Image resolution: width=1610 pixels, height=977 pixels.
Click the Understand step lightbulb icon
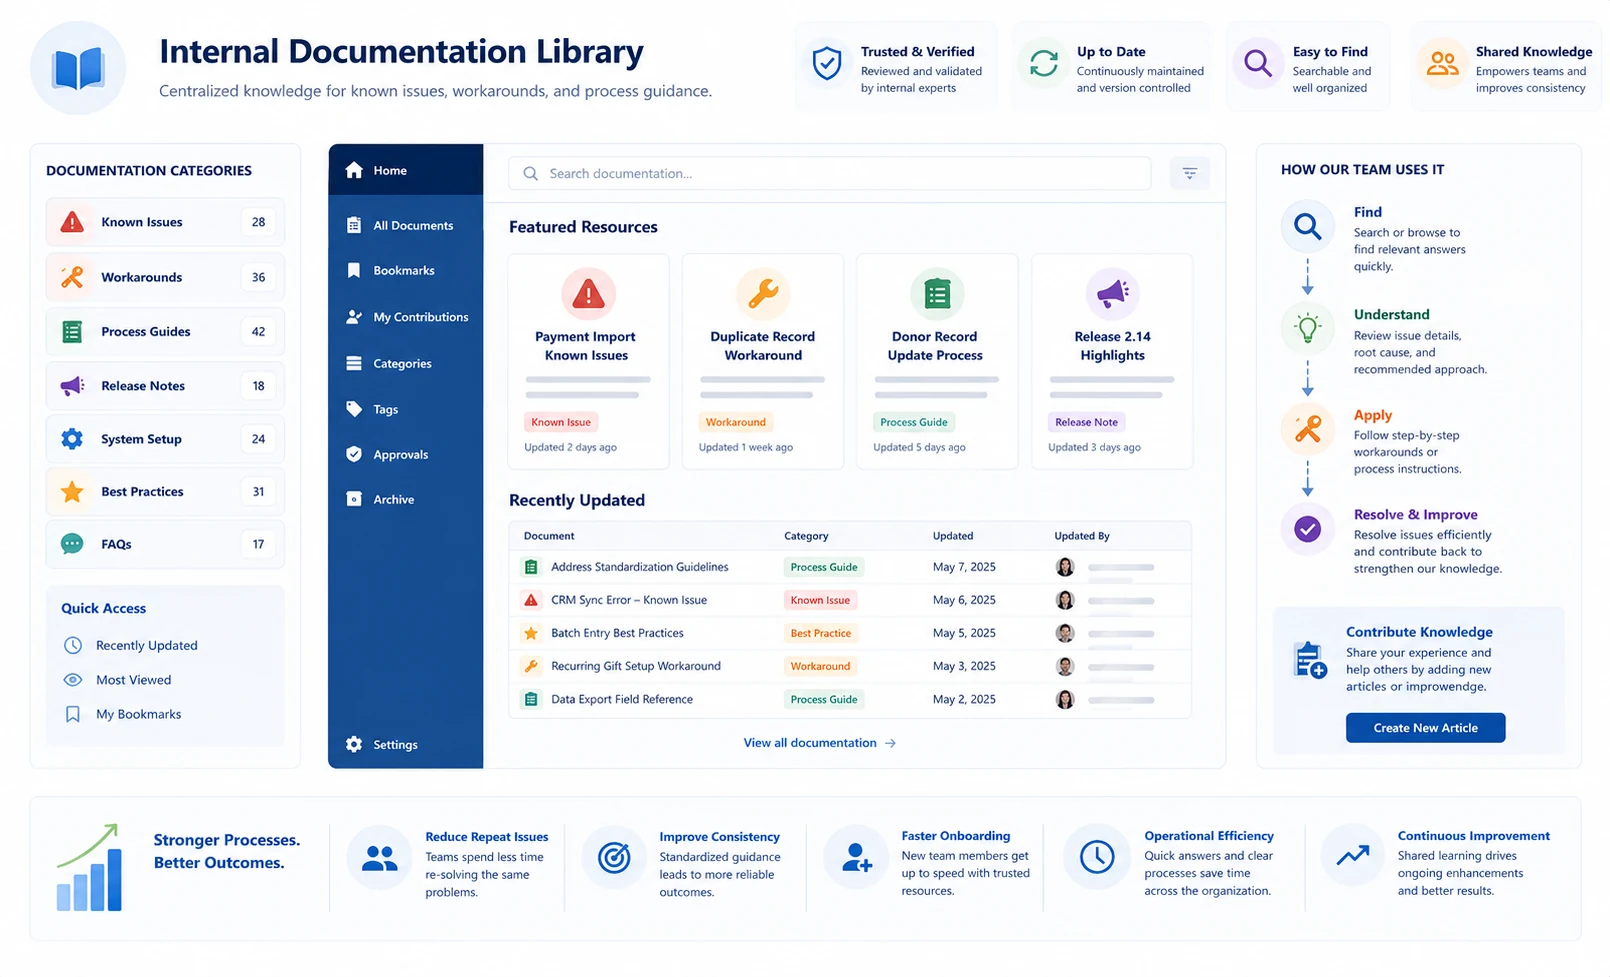coord(1307,327)
